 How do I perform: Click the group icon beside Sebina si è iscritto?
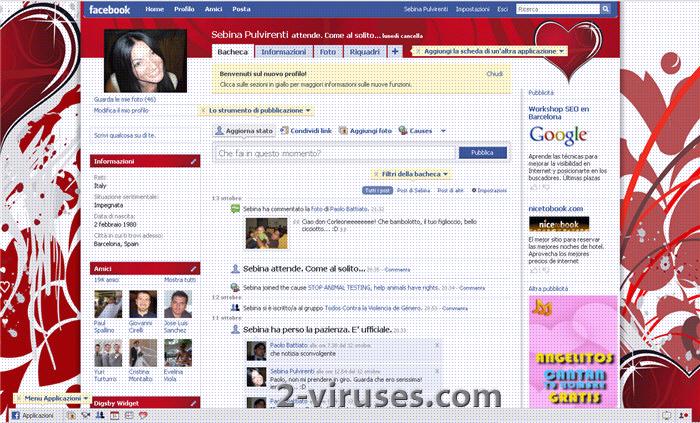(x=235, y=307)
